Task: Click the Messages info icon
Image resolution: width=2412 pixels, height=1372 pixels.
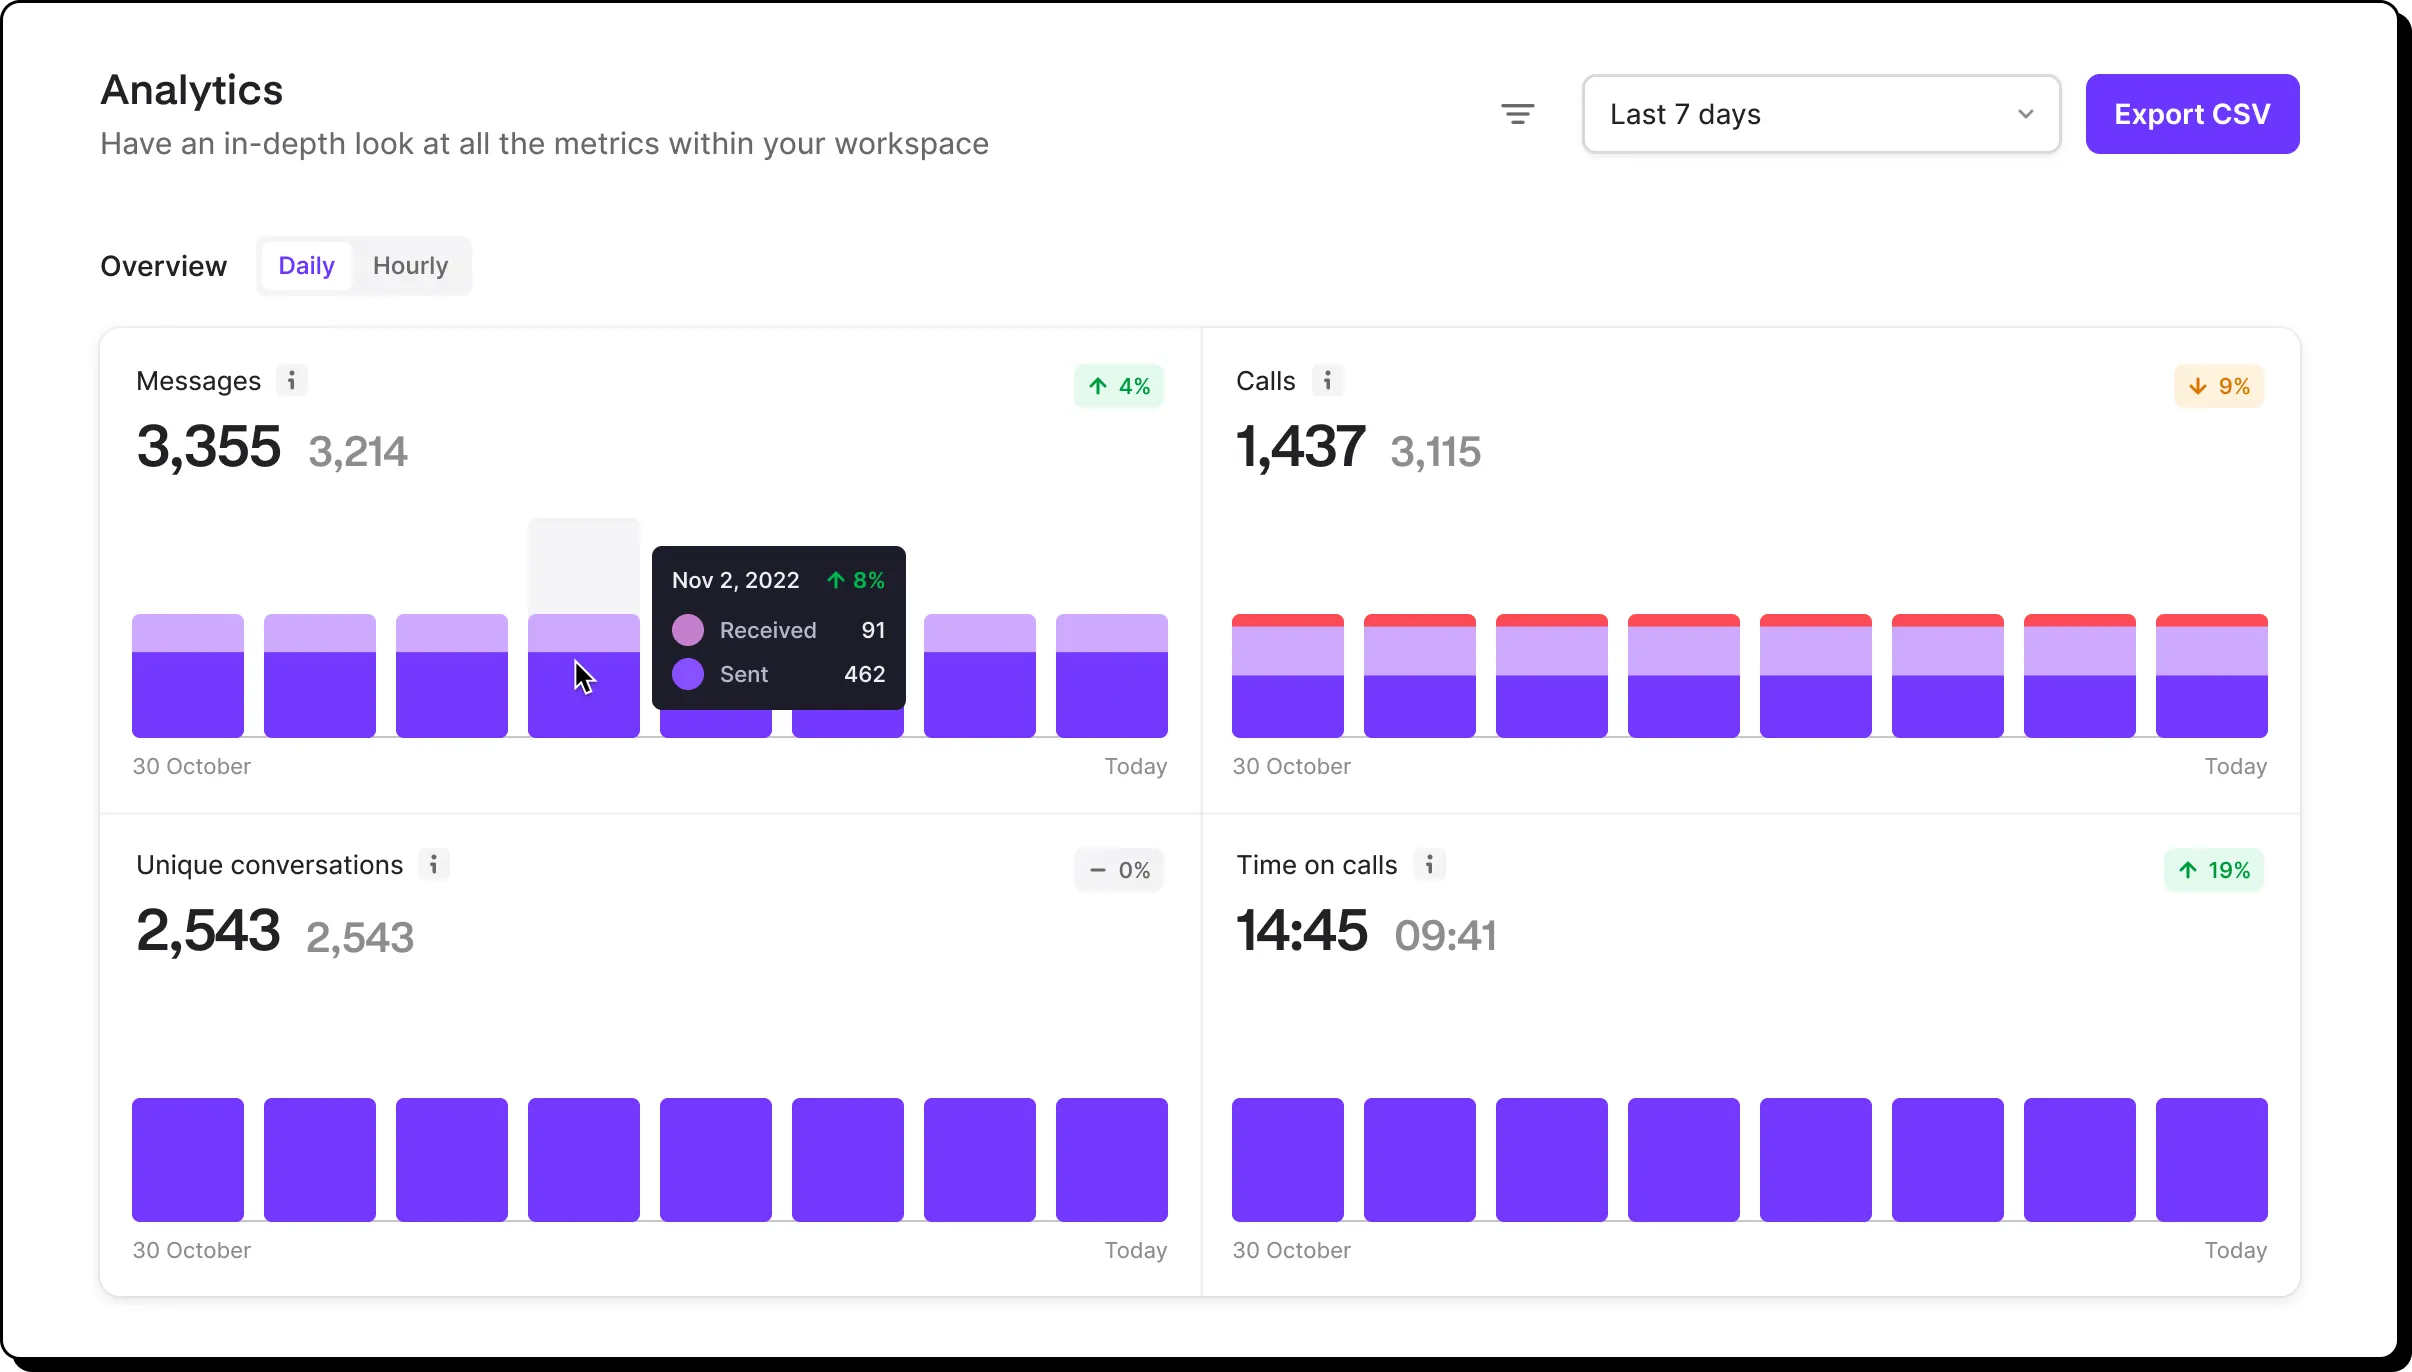Action: [x=291, y=380]
